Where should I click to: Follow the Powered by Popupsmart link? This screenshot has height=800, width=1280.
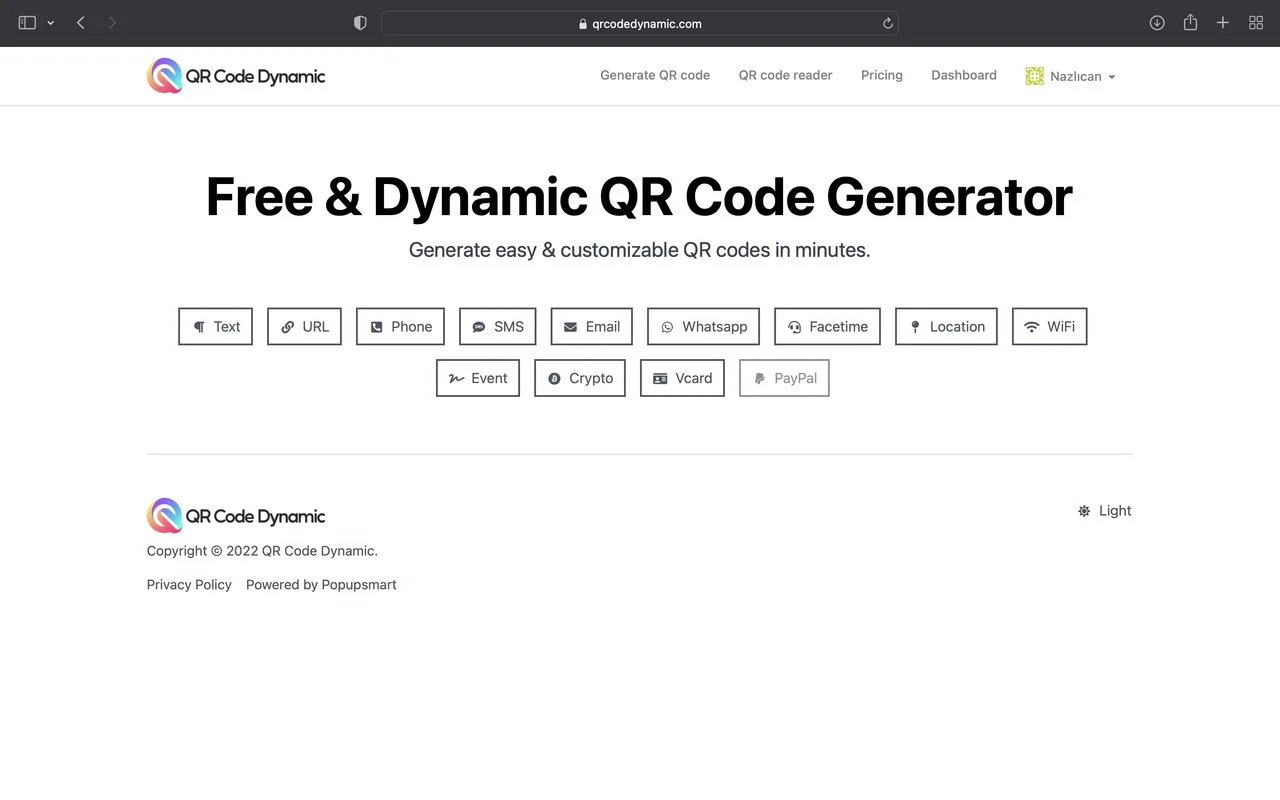point(321,585)
